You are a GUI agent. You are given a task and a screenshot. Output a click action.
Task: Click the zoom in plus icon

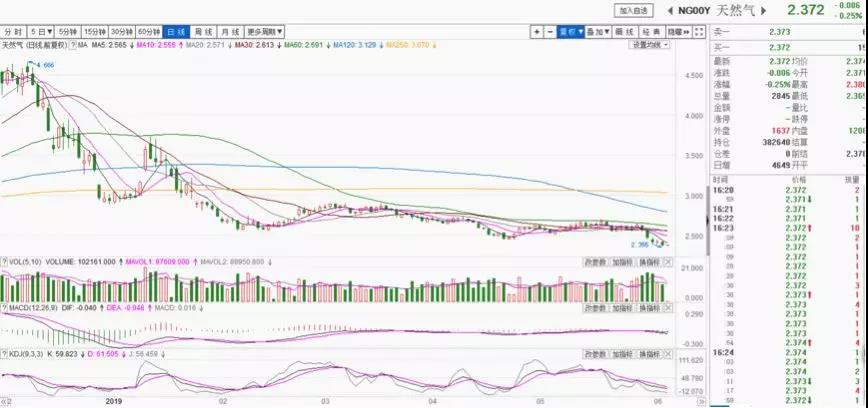(538, 33)
